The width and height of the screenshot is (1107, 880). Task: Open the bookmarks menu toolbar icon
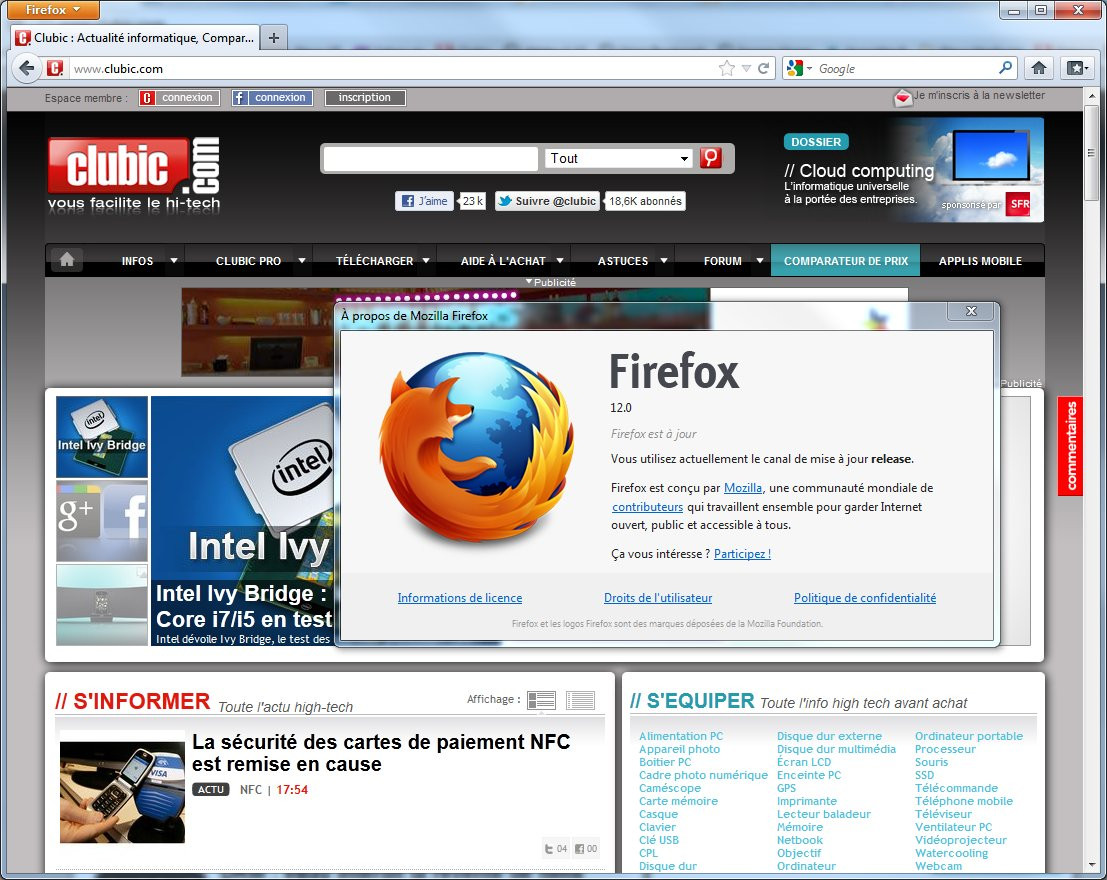tap(1077, 68)
